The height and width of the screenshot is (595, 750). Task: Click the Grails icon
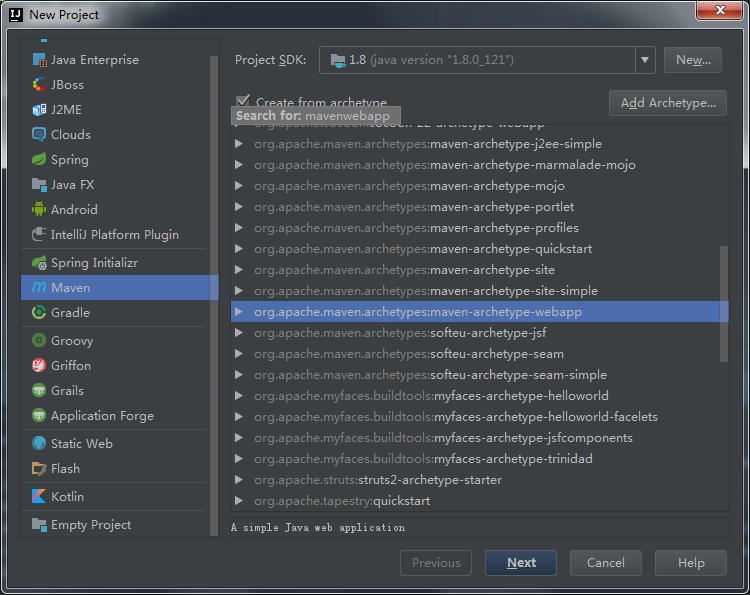click(39, 390)
